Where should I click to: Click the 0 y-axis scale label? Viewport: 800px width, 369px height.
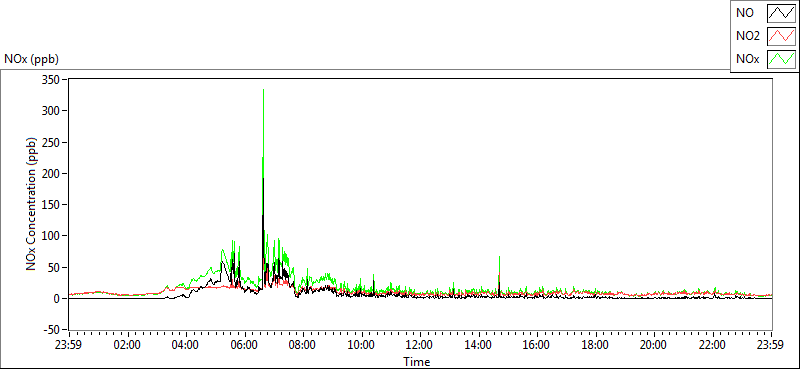(x=57, y=299)
